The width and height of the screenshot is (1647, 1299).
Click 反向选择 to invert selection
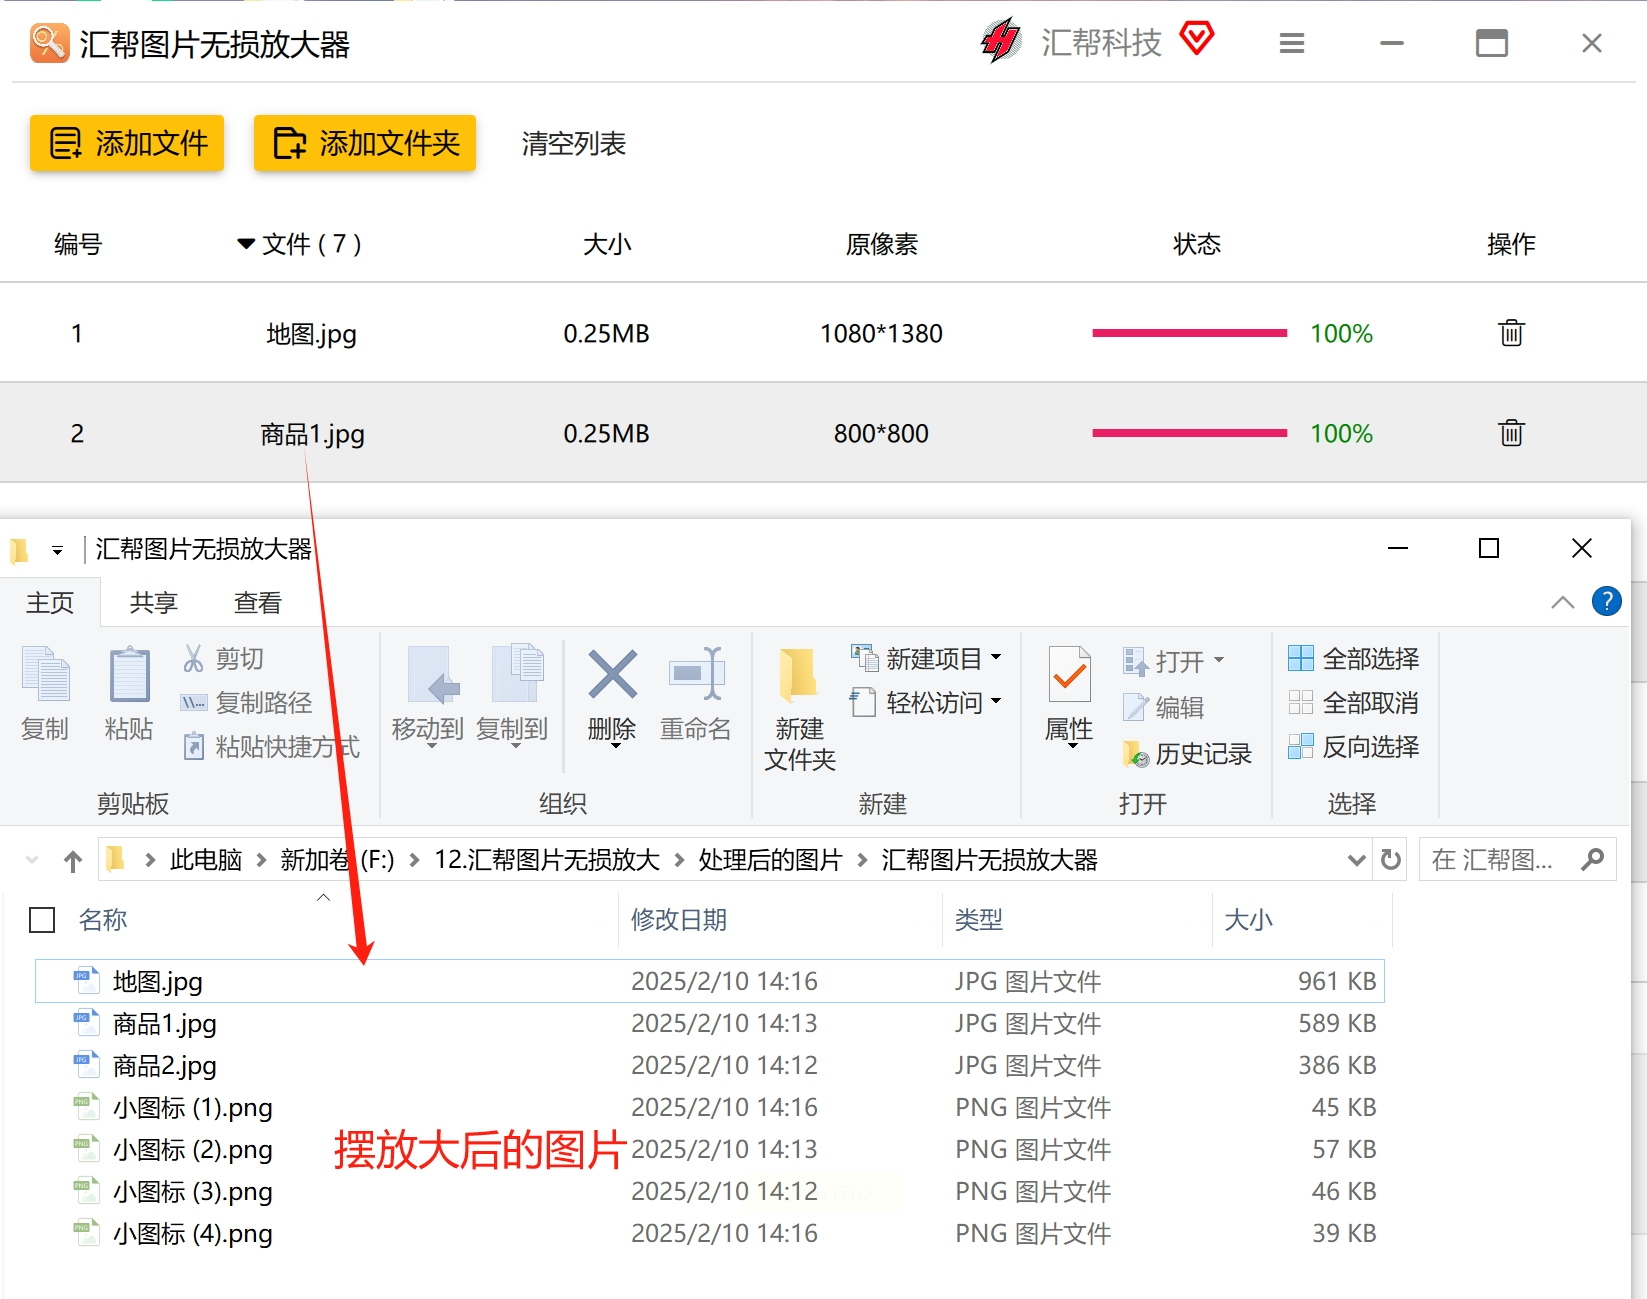coord(1353,746)
